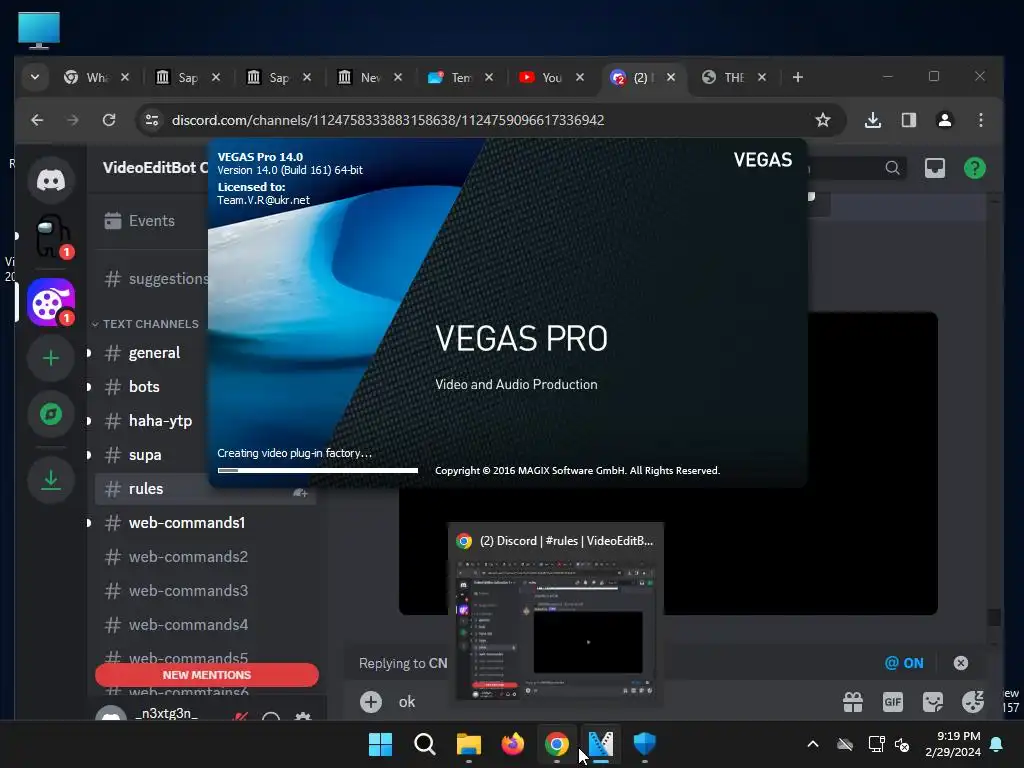
Task: Open the general channel
Action: coord(154,353)
